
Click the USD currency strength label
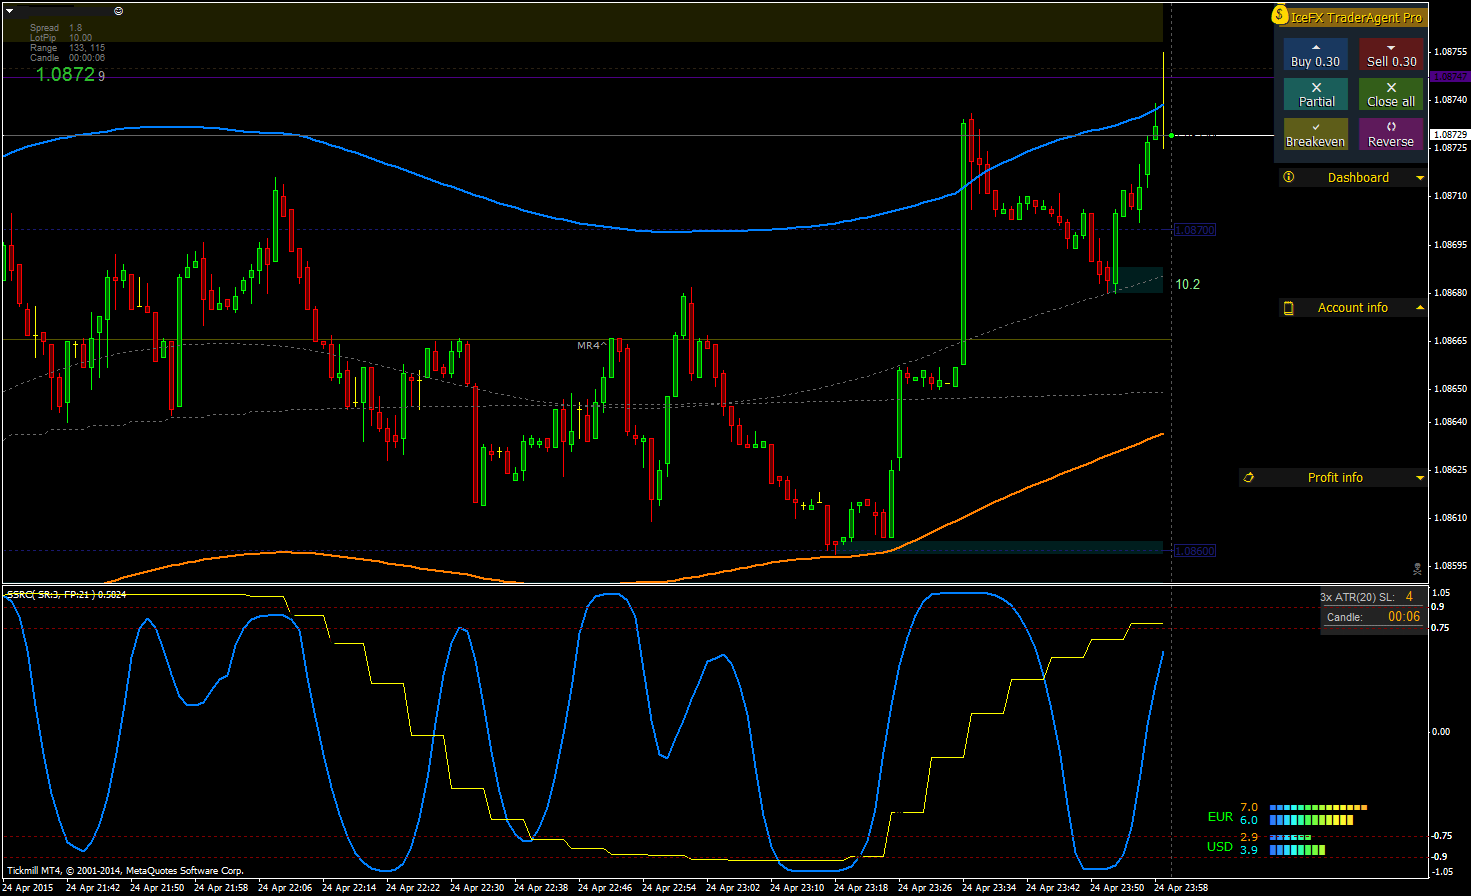[x=1220, y=847]
